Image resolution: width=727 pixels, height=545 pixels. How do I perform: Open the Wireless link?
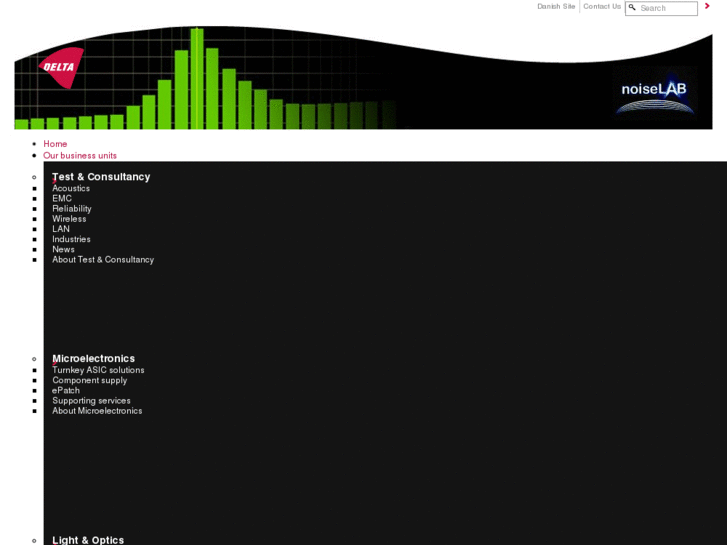[69, 219]
